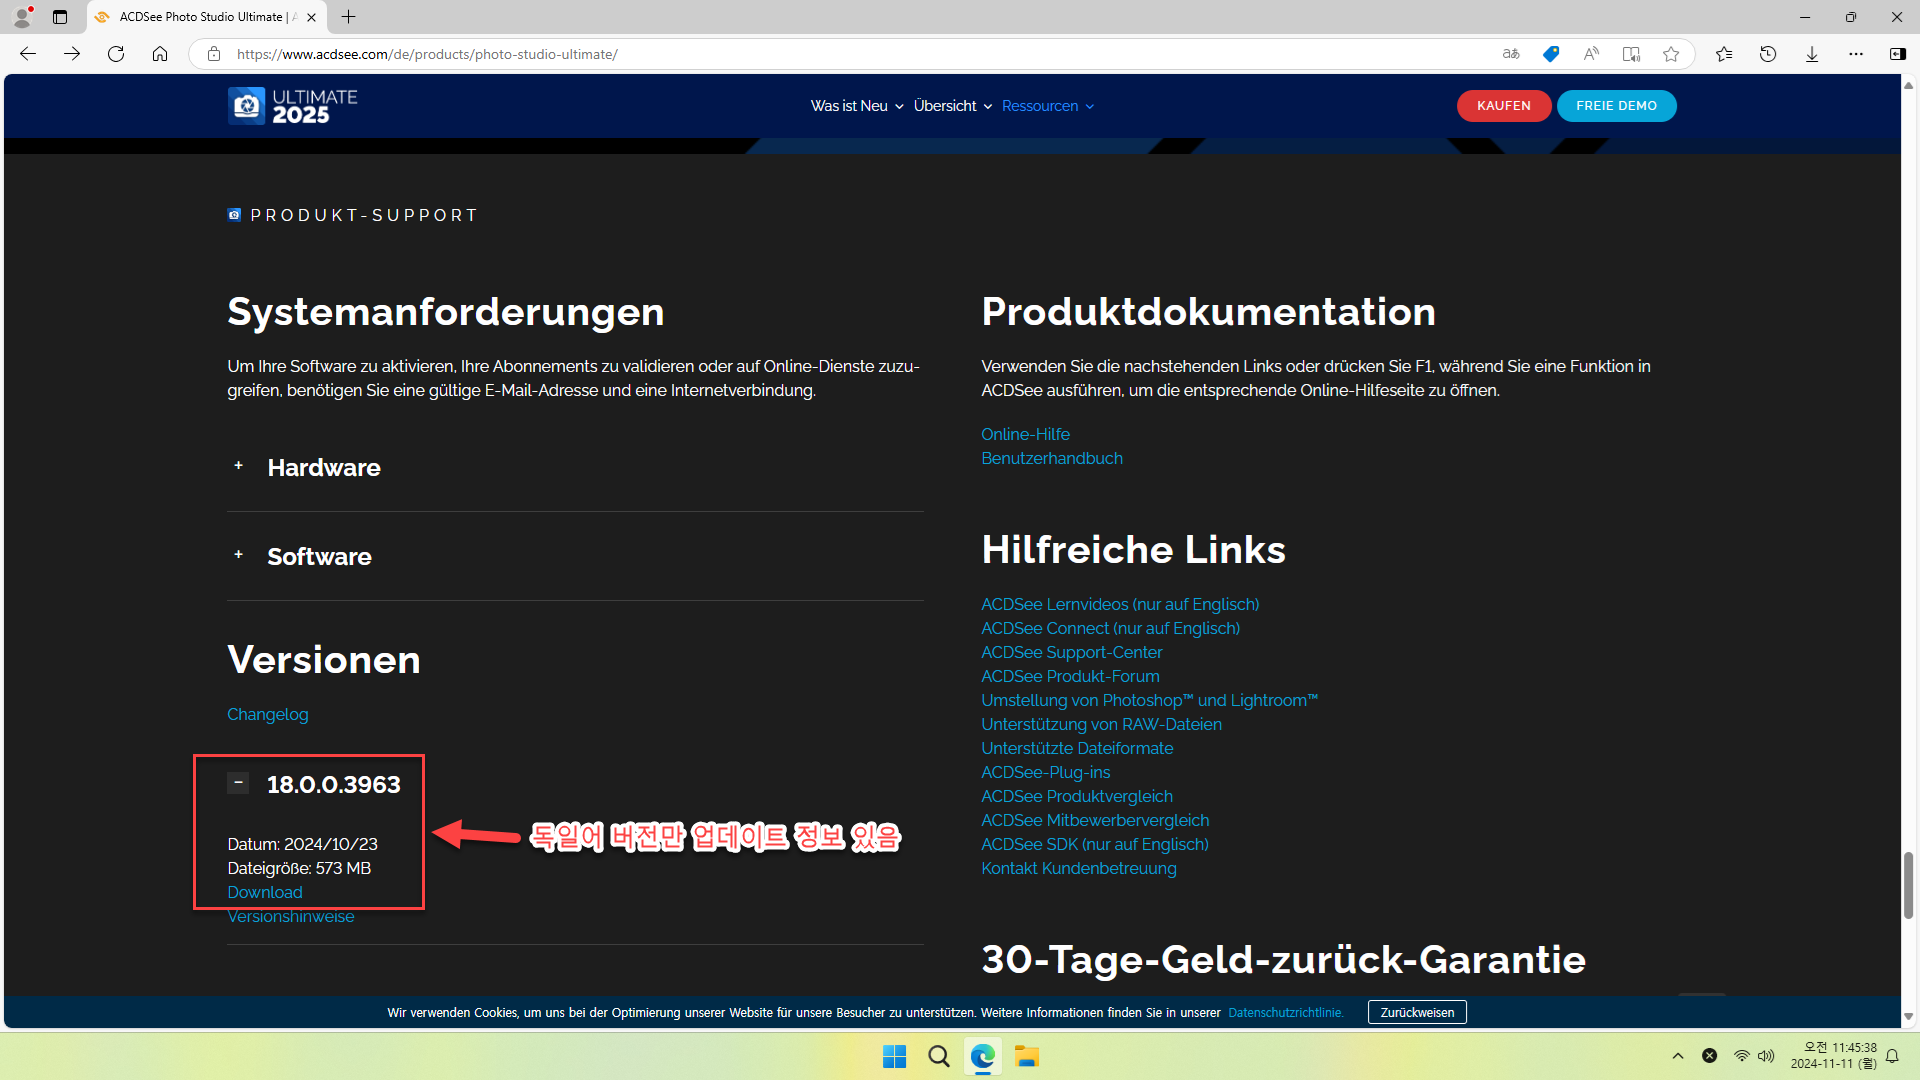
Task: Open the Übersicht dropdown menu
Action: 953,106
